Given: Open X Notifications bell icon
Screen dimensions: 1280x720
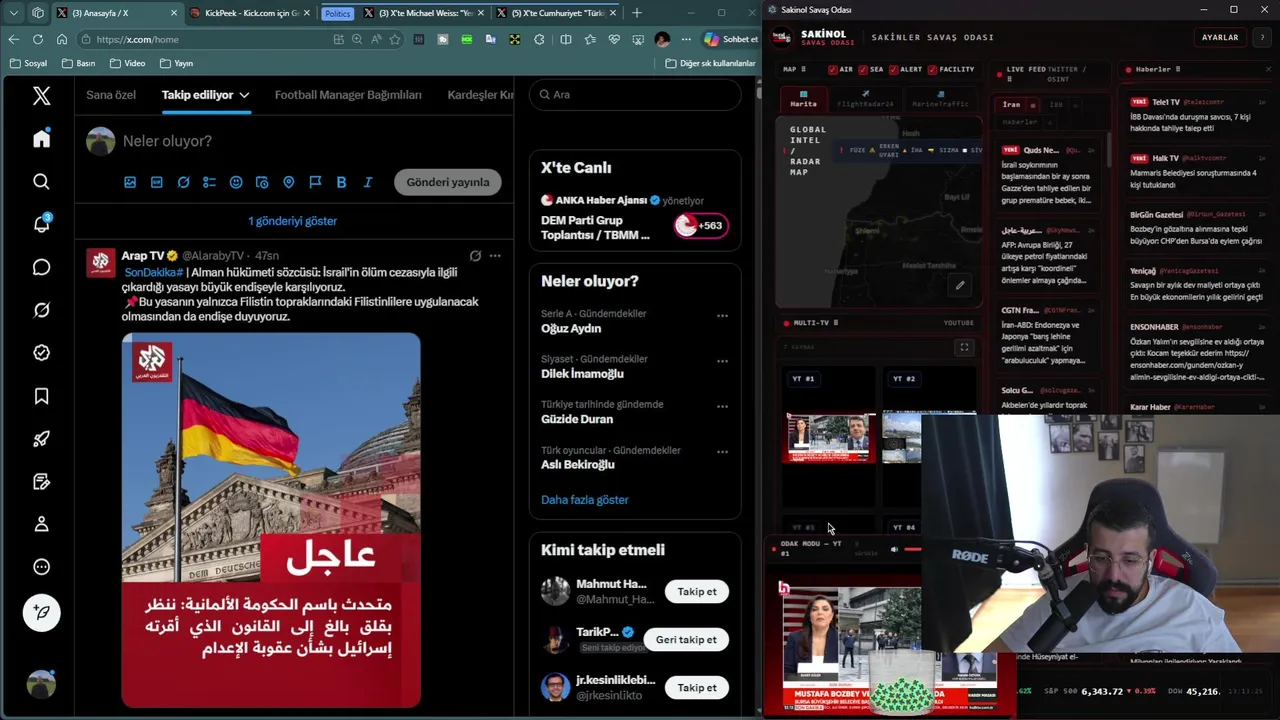Looking at the screenshot, I should coord(41,224).
